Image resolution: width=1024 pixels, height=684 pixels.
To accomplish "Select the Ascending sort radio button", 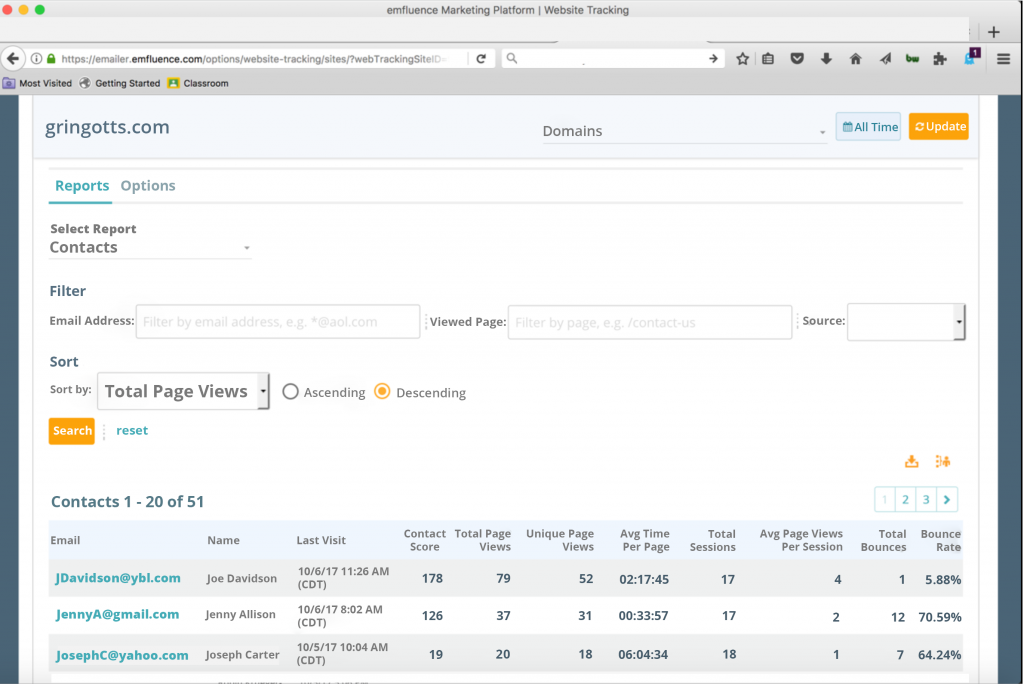I will (290, 392).
